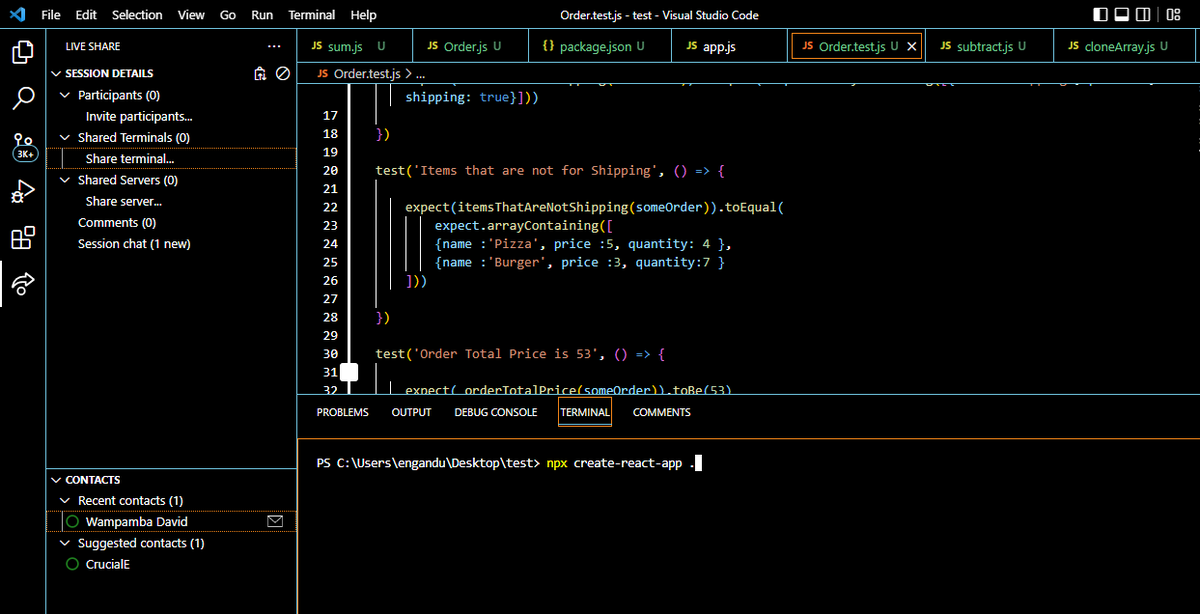This screenshot has height=614, width=1200.
Task: Click the breadcrumb ellipsis after Order.test.js
Action: point(420,74)
